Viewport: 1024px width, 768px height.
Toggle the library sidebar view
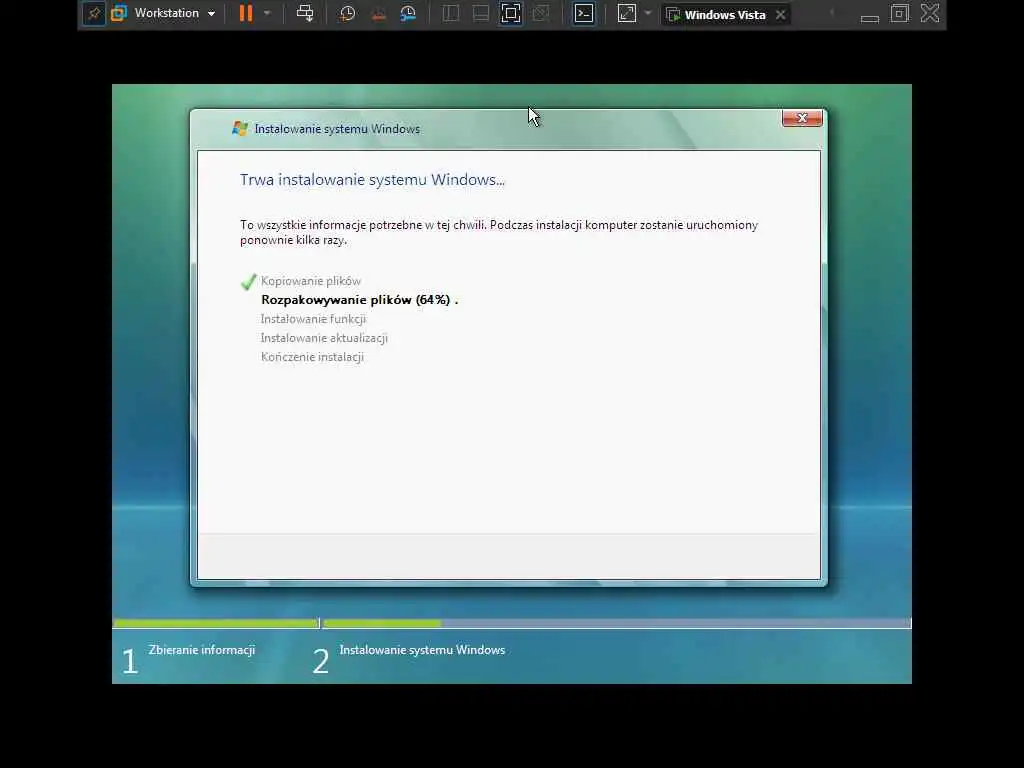pos(451,13)
